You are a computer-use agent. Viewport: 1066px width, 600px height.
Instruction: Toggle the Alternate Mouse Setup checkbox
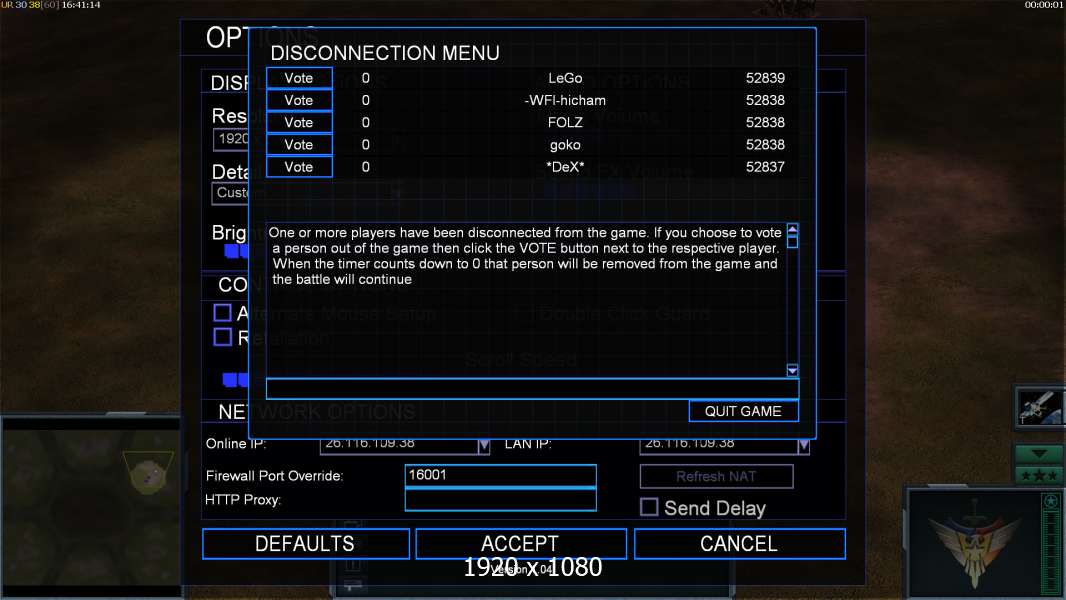coord(222,313)
